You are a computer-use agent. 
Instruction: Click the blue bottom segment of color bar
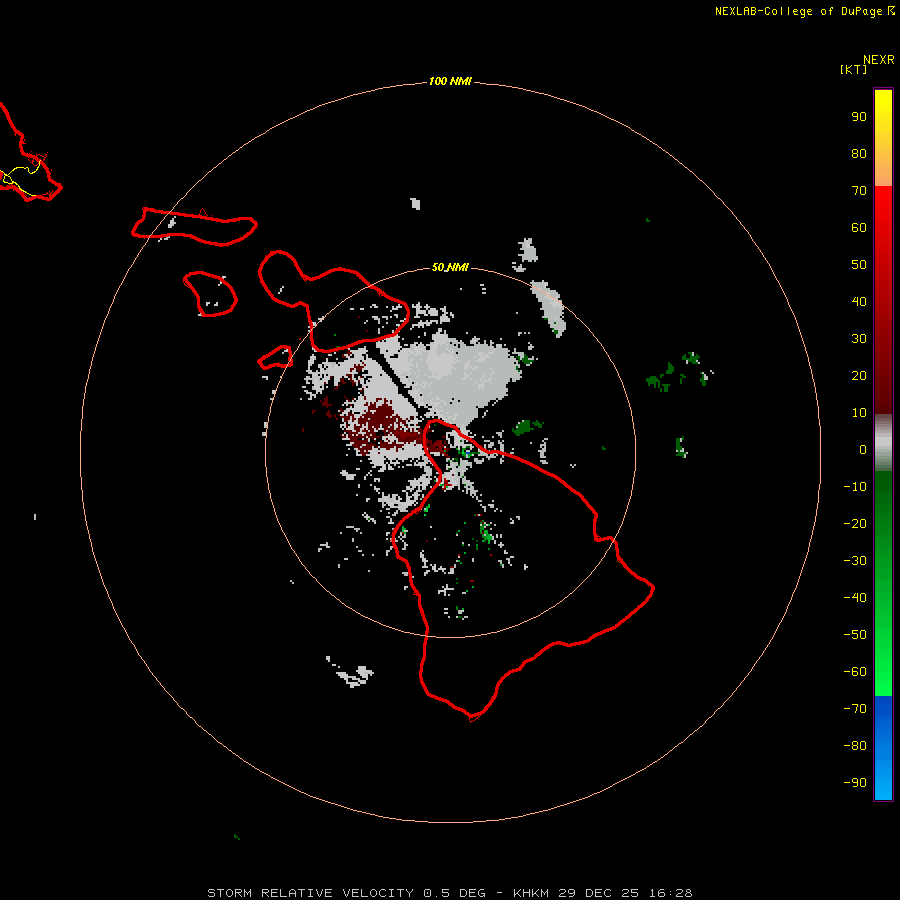click(883, 747)
